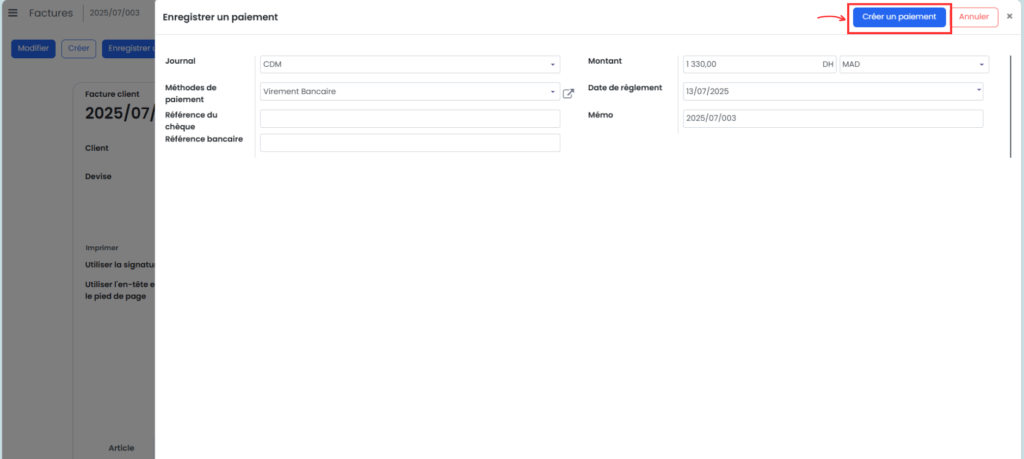Viewport: 1024px width, 459px height.
Task: Click the Facture client heading
Action: coord(112,94)
